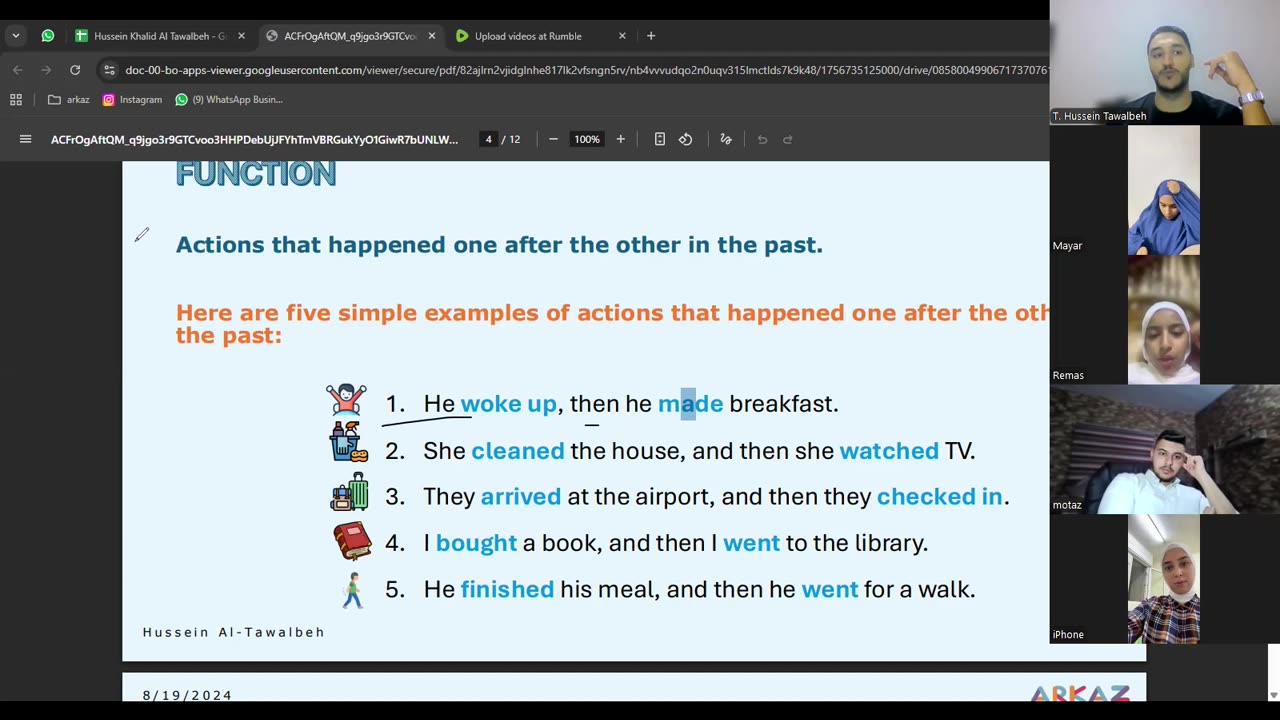Zoom out the PDF document

pos(553,139)
